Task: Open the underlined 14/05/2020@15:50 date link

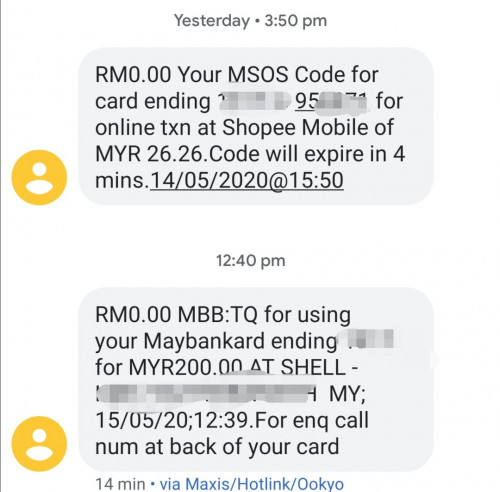Action: click(247, 180)
